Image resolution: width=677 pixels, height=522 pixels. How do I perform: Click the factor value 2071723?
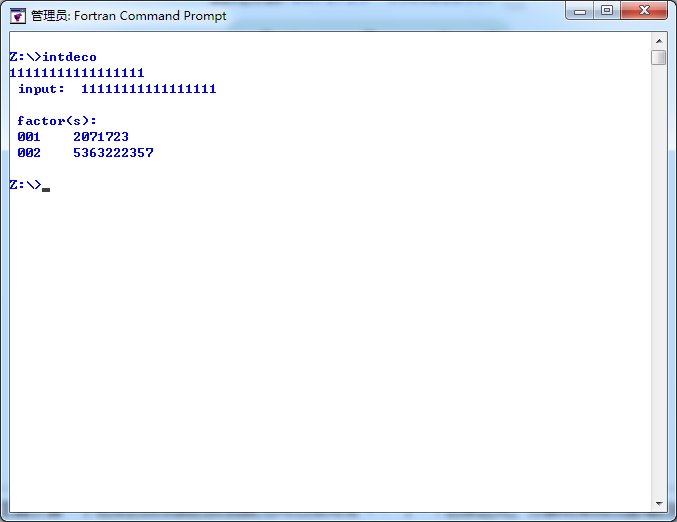tap(101, 137)
